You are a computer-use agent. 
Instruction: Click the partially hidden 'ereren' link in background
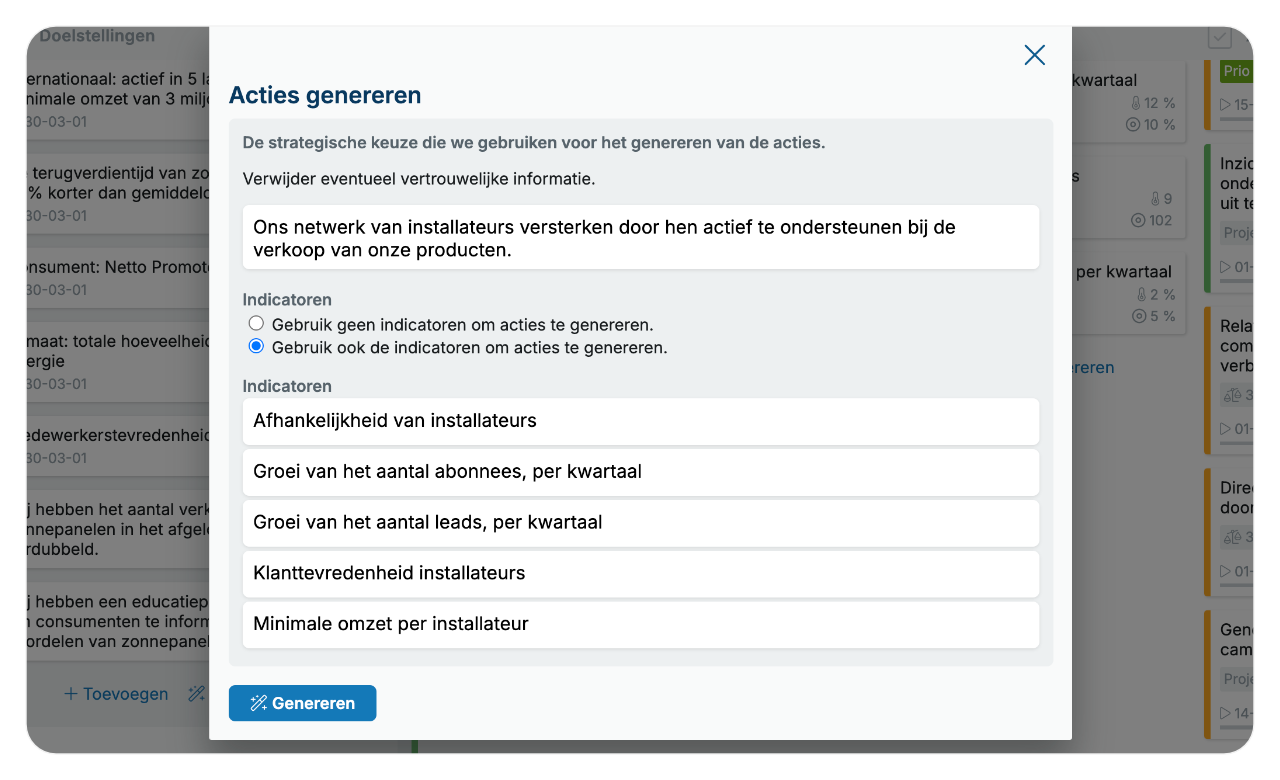pyautogui.click(x=1093, y=368)
